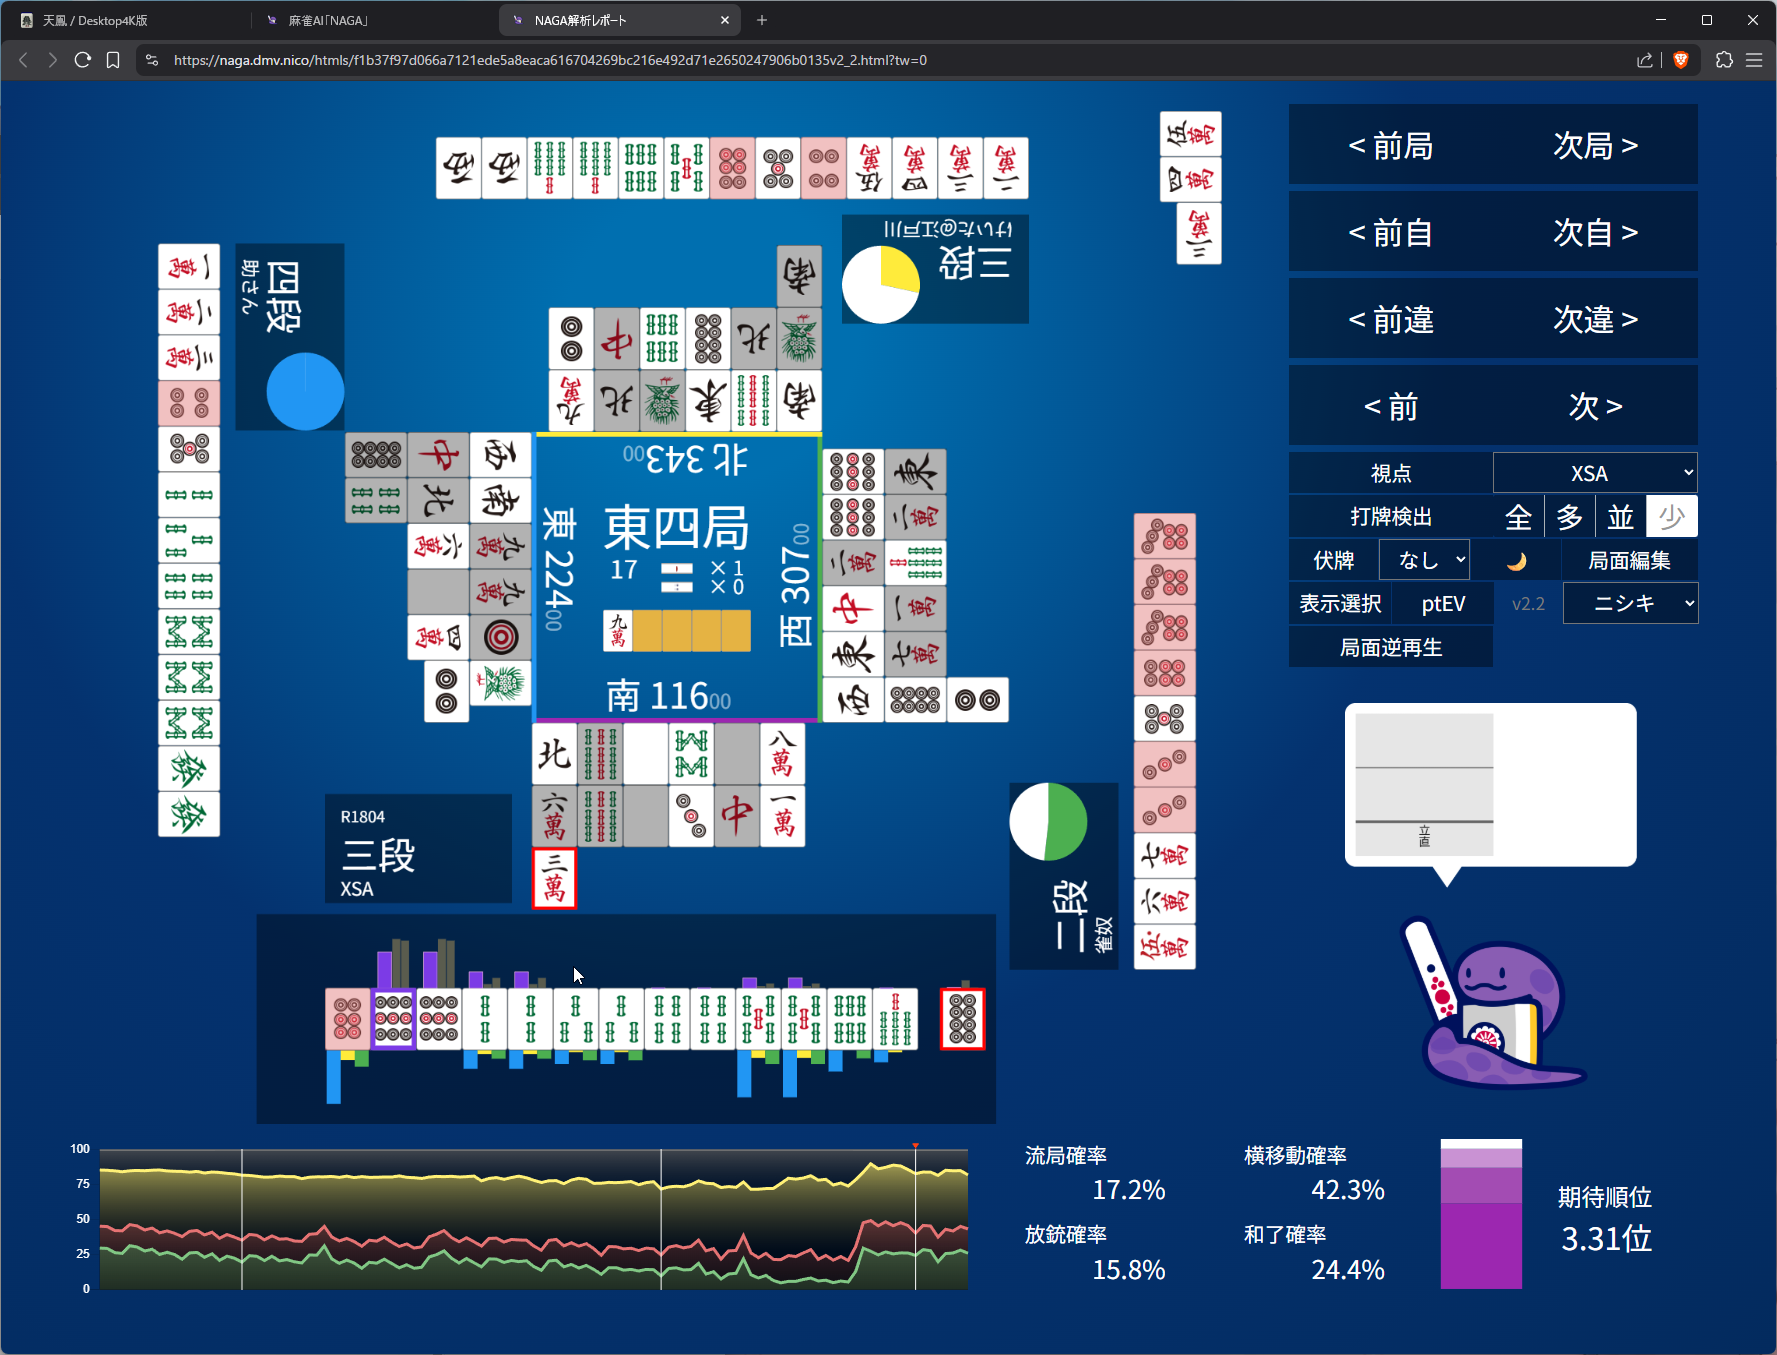
Task: Click the share icon in the address bar
Action: tap(1644, 60)
